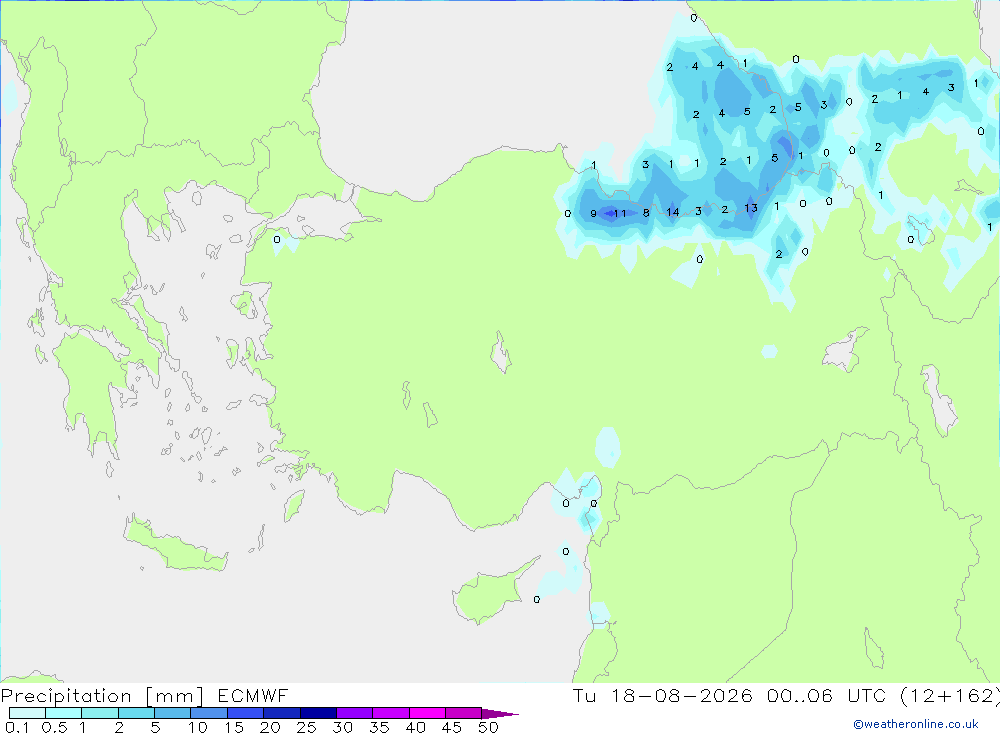This screenshot has height=733, width=1000.
Task: Click the precipitation value '13' on the map
Action: pyautogui.click(x=751, y=208)
